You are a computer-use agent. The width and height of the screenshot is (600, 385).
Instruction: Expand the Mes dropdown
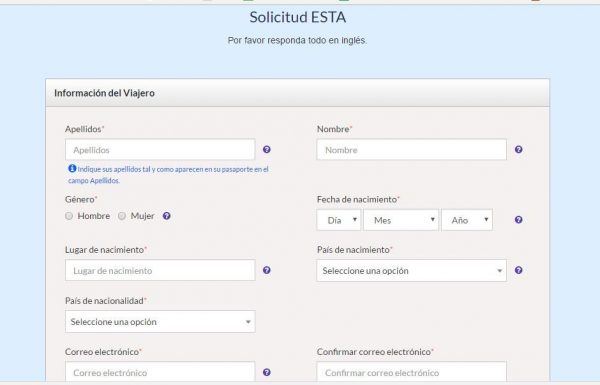401,220
